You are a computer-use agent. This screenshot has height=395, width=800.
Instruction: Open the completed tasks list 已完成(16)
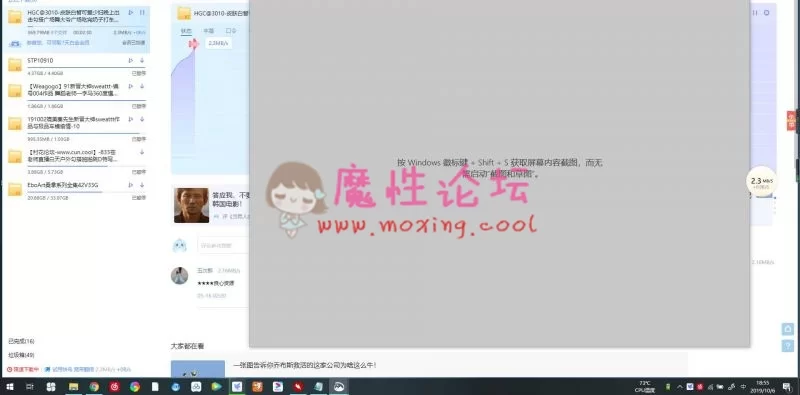click(21, 341)
